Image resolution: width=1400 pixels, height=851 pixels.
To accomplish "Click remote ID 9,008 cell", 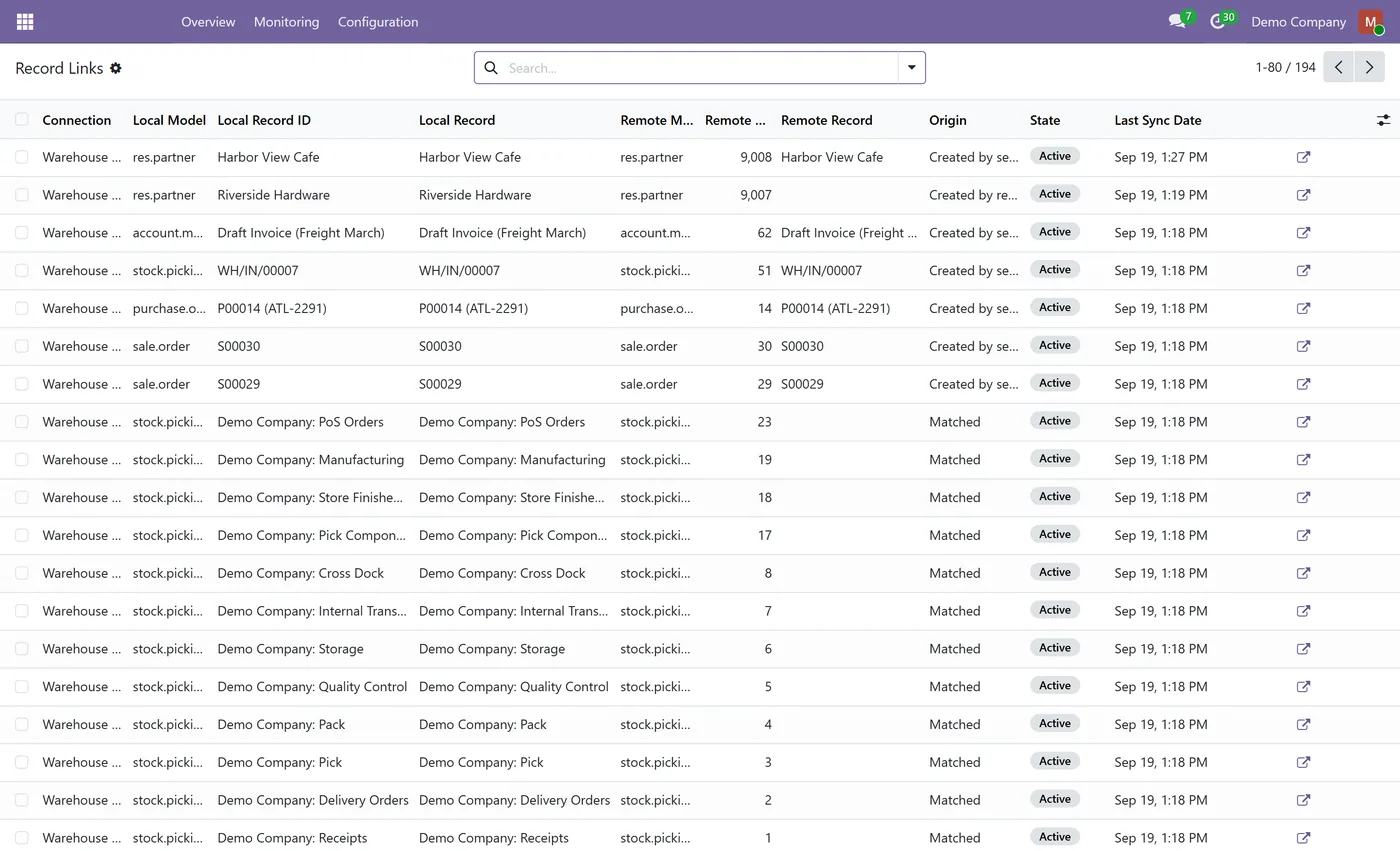I will (x=756, y=157).
